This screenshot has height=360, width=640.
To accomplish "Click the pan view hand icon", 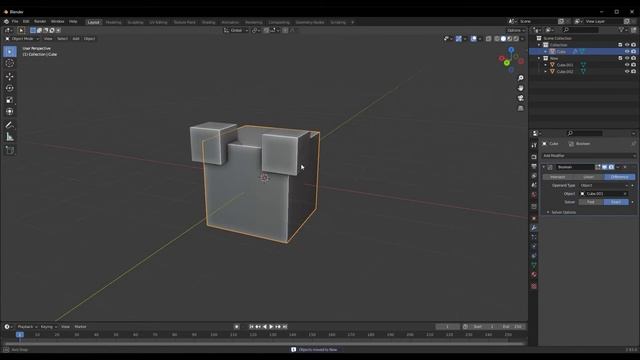I will [520, 88].
